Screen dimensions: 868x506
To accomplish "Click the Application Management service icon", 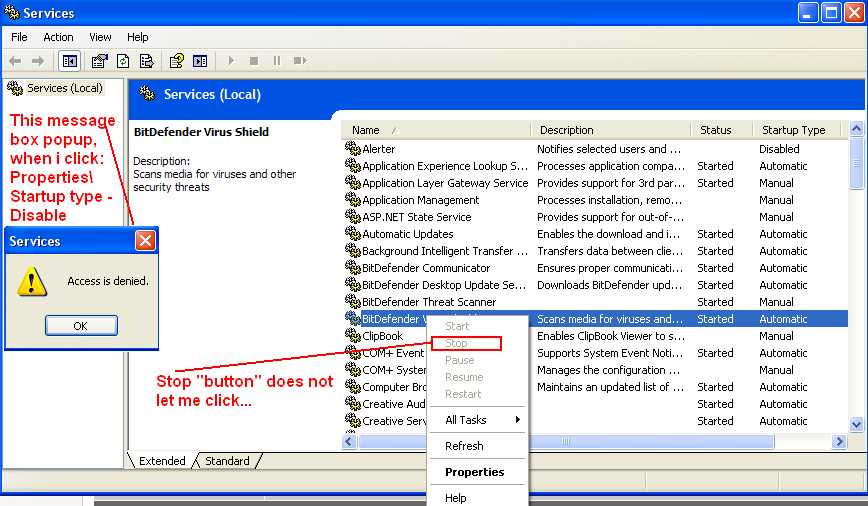I will [x=353, y=199].
